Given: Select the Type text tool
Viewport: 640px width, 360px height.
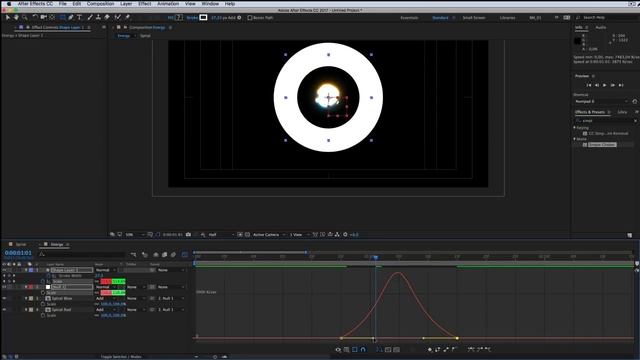Looking at the screenshot, I should click(x=80, y=18).
